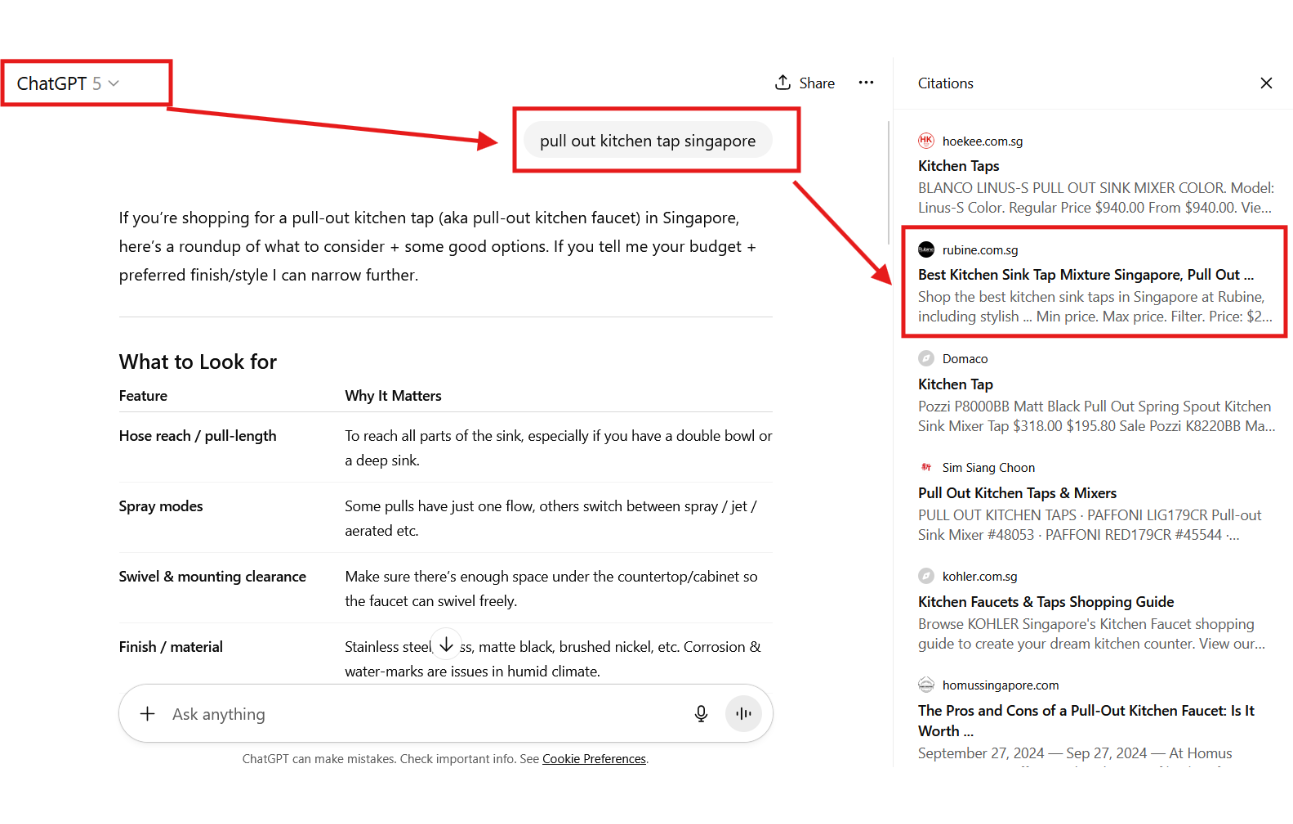This screenshot has height=824, width=1293.
Task: Open the three-dot more options menu
Action: pyautogui.click(x=866, y=83)
